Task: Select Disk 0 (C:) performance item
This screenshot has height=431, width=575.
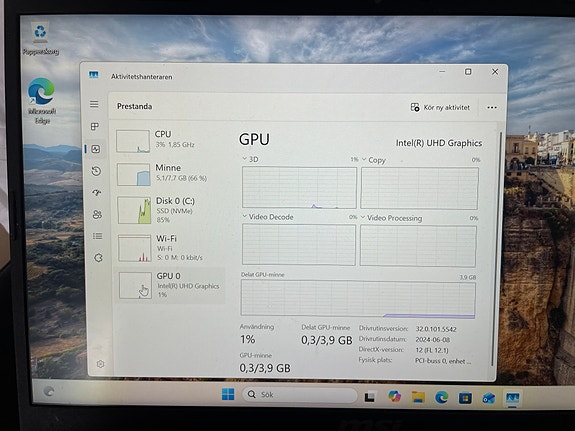Action: point(171,210)
